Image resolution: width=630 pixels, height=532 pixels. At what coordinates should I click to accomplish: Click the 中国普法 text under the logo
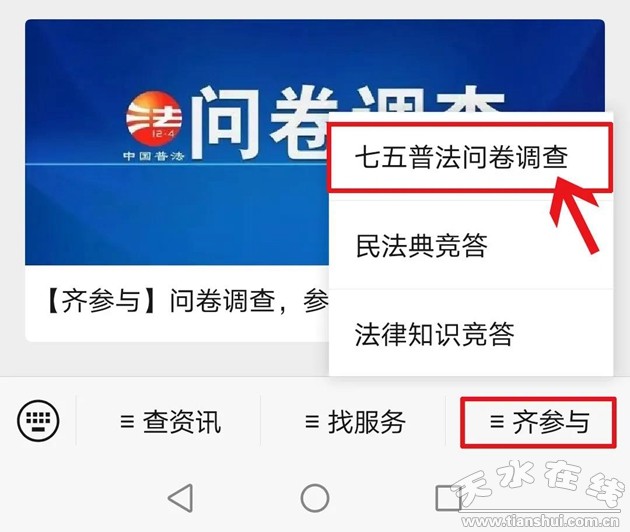[x=153, y=156]
